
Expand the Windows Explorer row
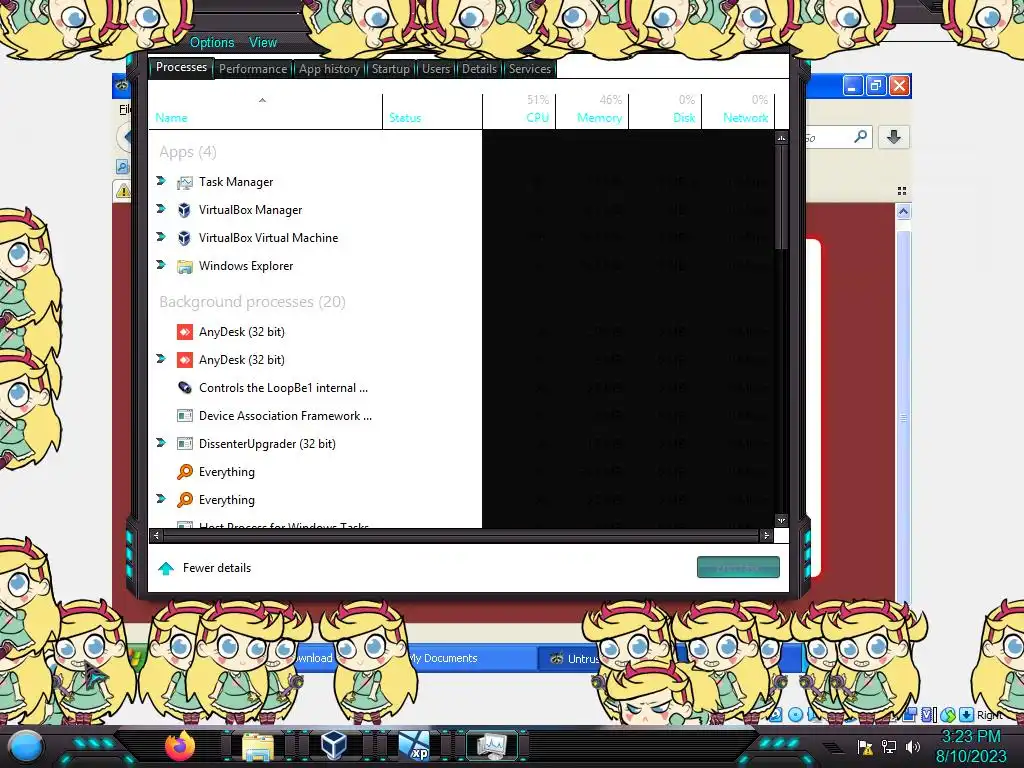pos(161,265)
